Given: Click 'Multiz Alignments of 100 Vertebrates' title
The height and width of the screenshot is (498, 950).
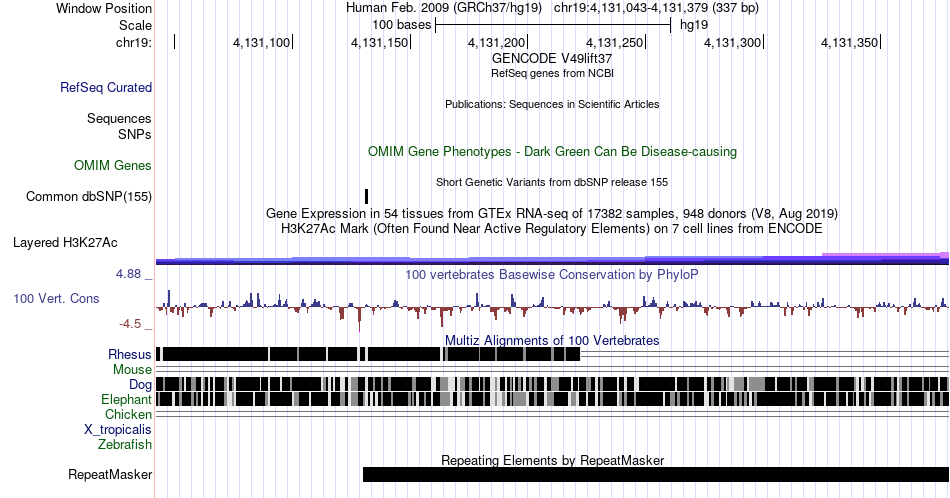Looking at the screenshot, I should (552, 340).
